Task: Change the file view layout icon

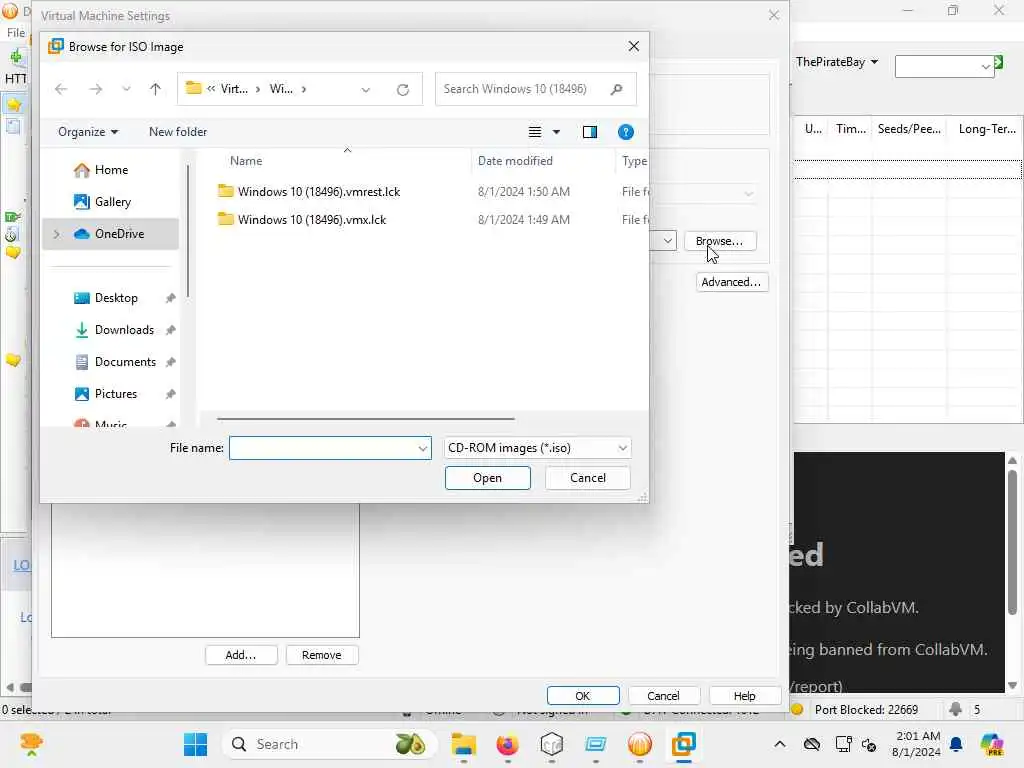Action: pos(535,132)
